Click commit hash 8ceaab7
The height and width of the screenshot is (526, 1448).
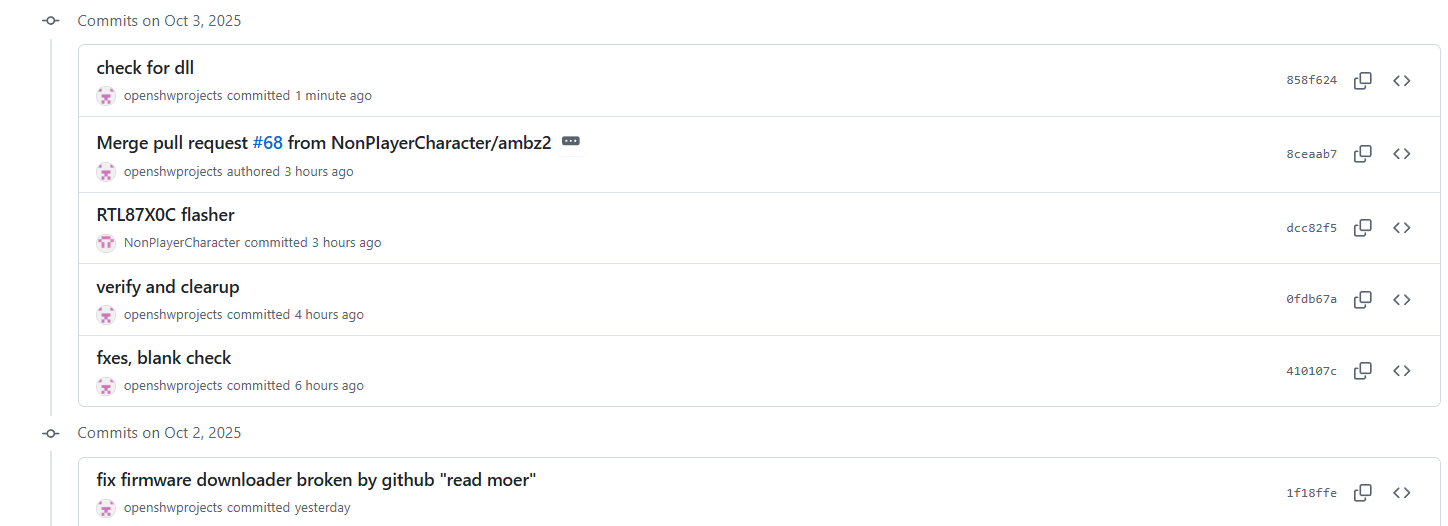pyautogui.click(x=1311, y=154)
